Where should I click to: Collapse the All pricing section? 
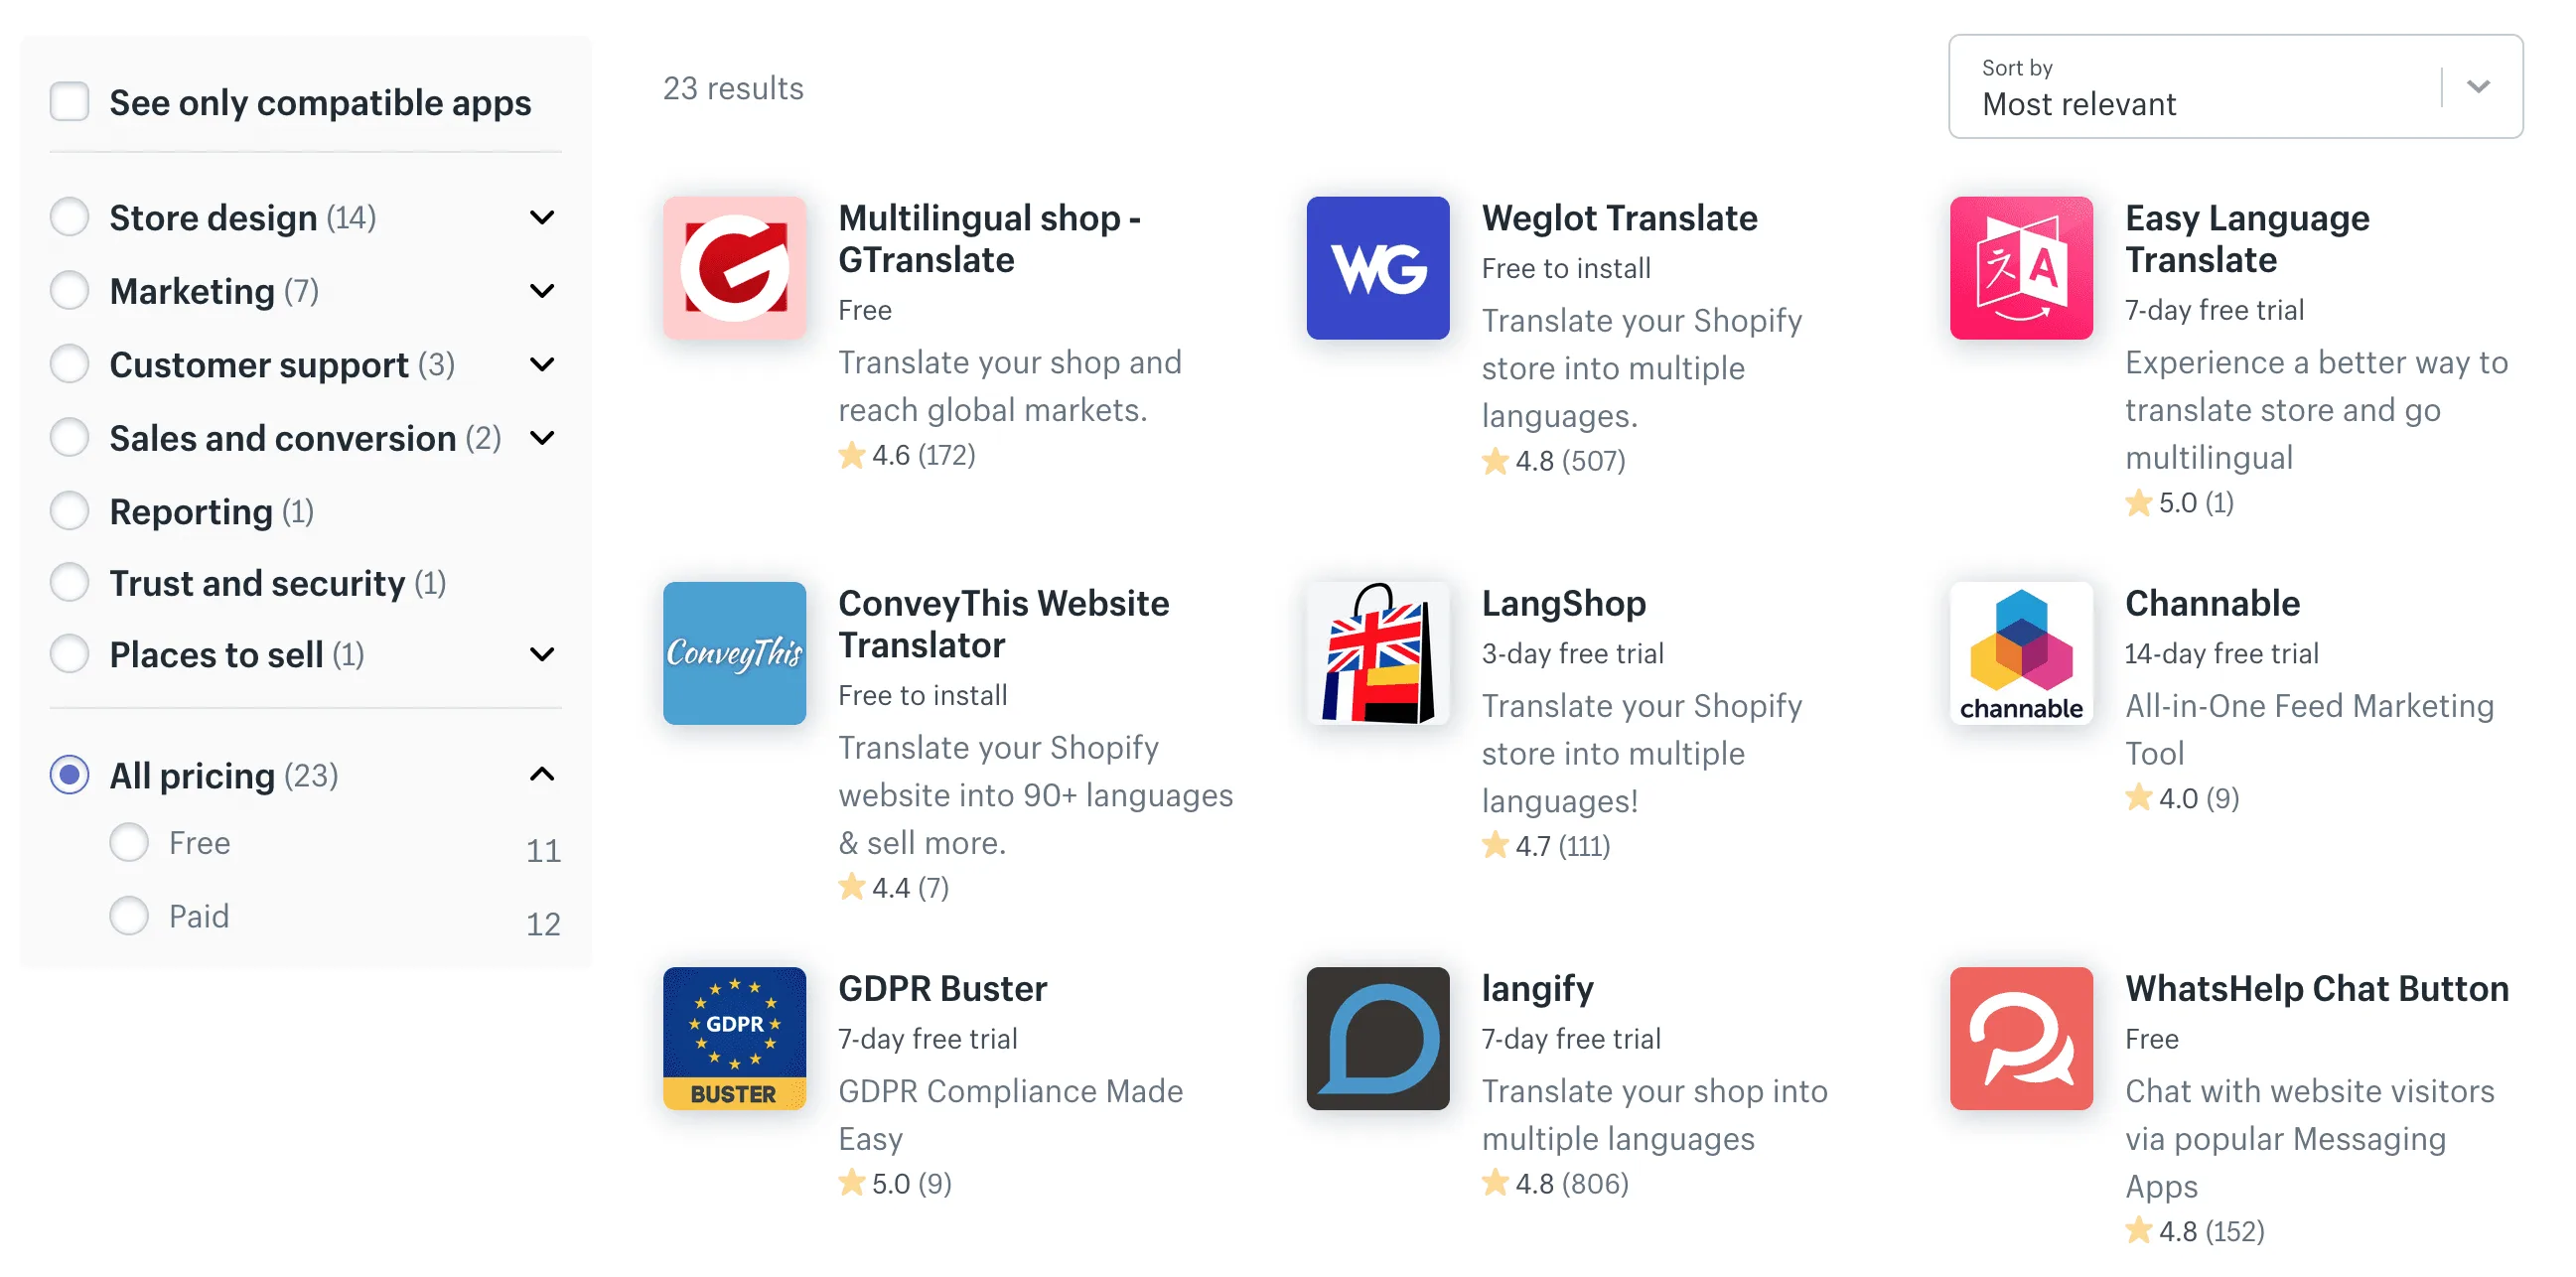click(x=542, y=774)
